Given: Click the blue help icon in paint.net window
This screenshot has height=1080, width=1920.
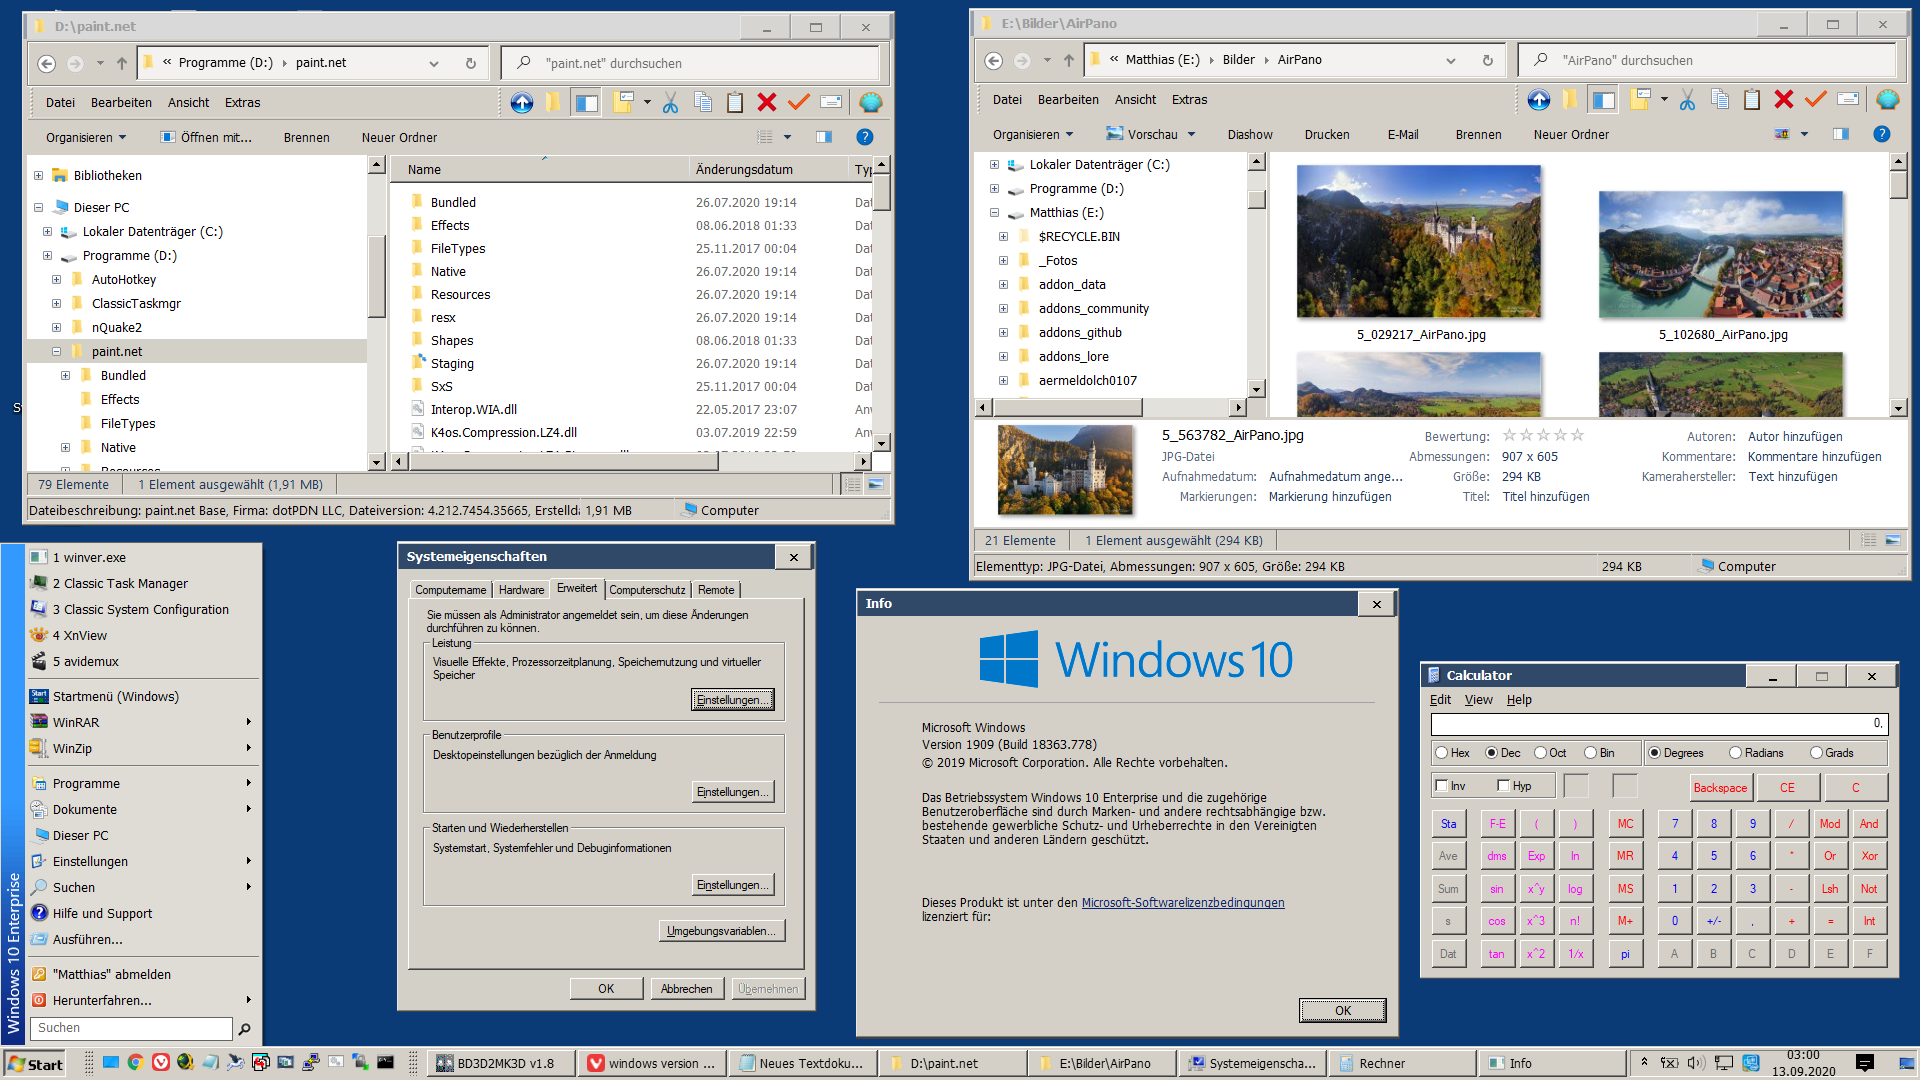Looking at the screenshot, I should (865, 137).
